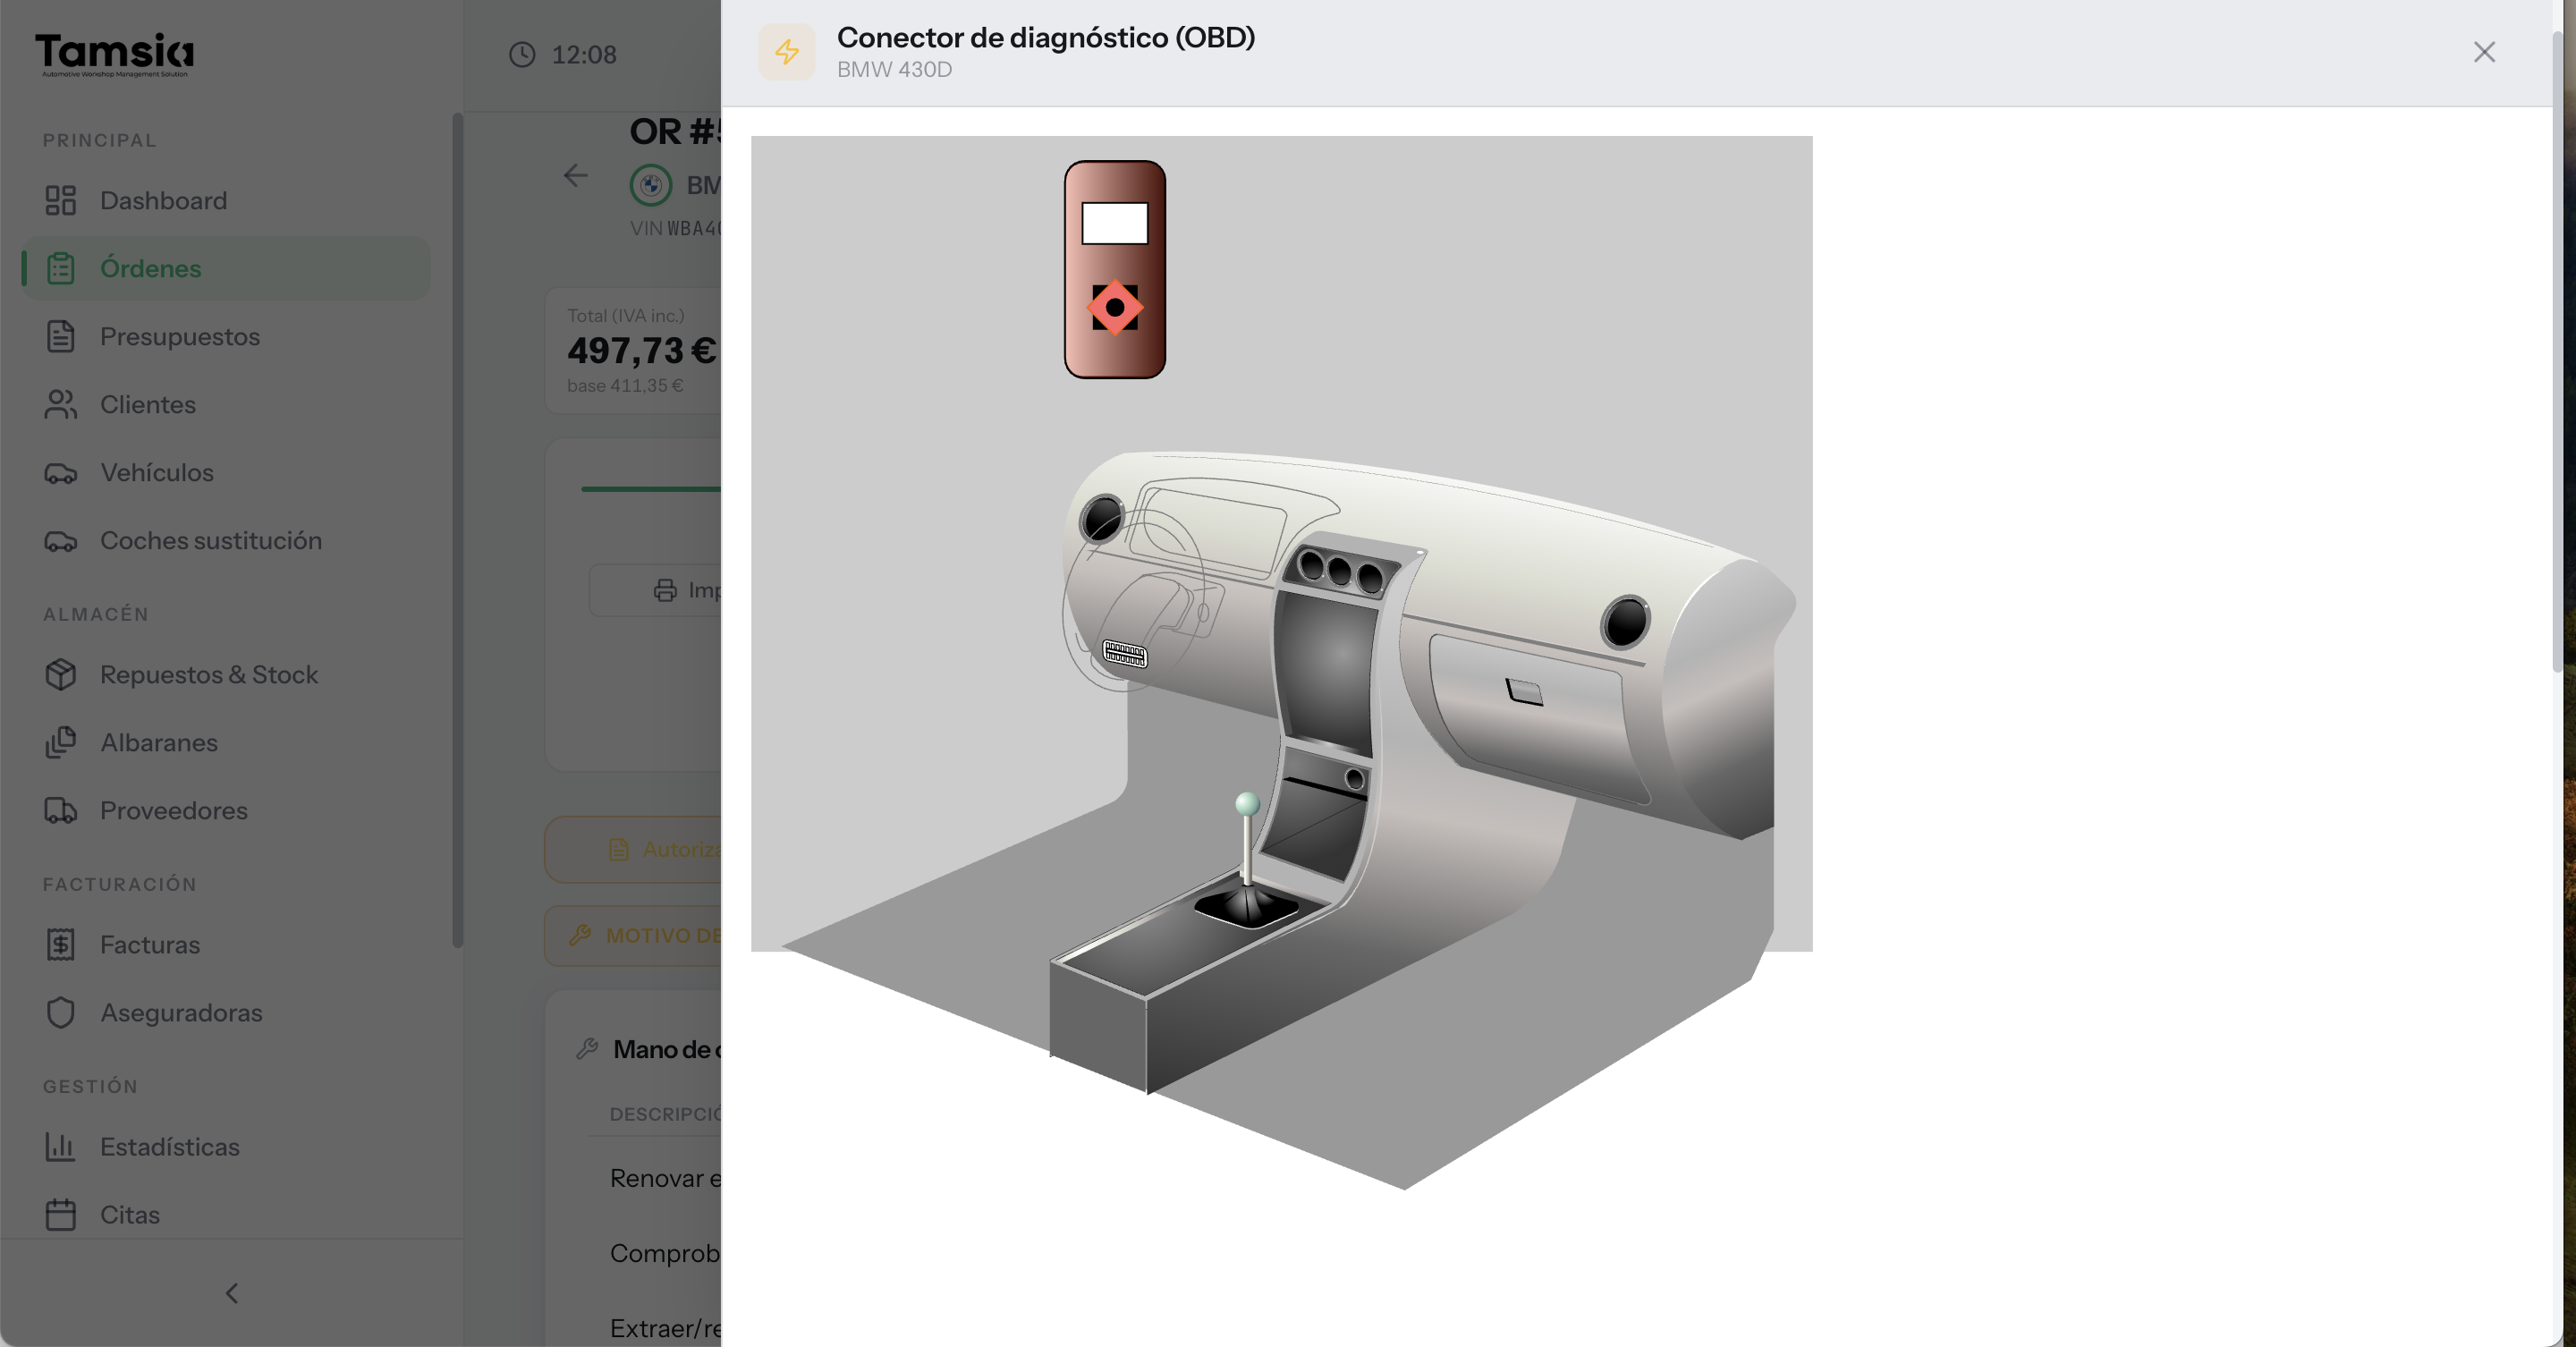The image size is (2576, 1347).
Task: Click the Vehículos car icon
Action: pyautogui.click(x=60, y=473)
